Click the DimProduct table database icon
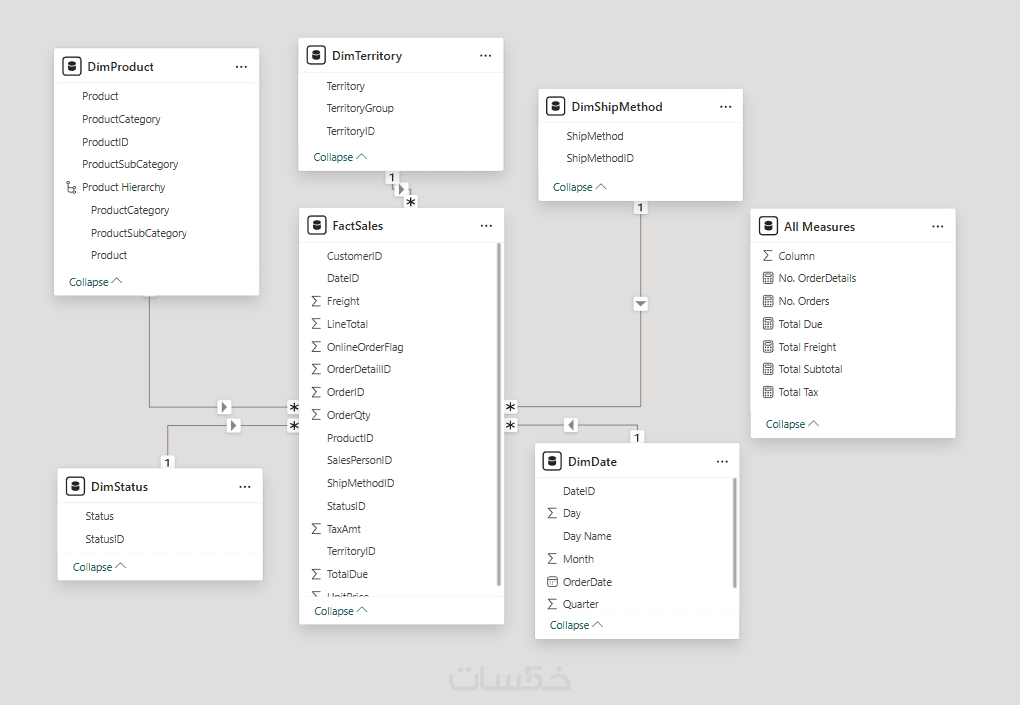The width and height of the screenshot is (1020, 705). click(x=72, y=67)
